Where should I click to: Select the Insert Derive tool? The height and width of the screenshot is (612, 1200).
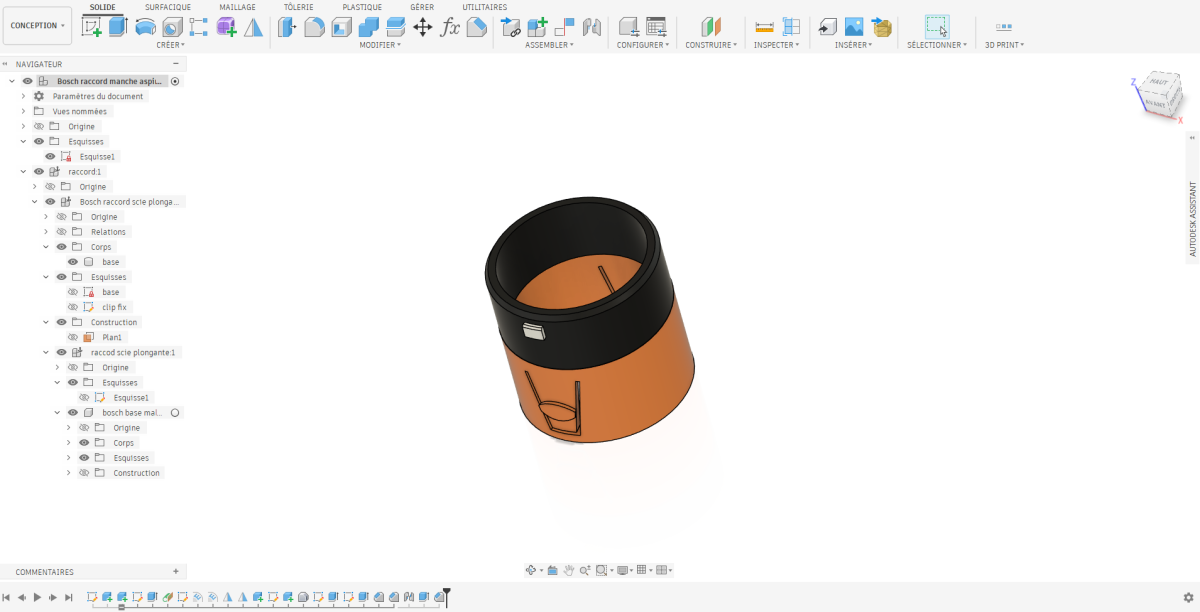coord(827,27)
